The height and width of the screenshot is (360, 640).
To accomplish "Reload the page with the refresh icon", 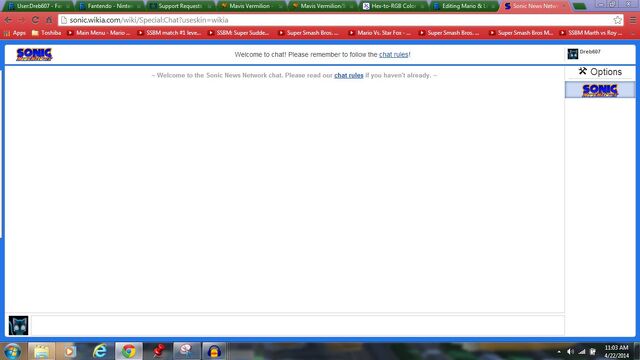I will (x=35, y=20).
